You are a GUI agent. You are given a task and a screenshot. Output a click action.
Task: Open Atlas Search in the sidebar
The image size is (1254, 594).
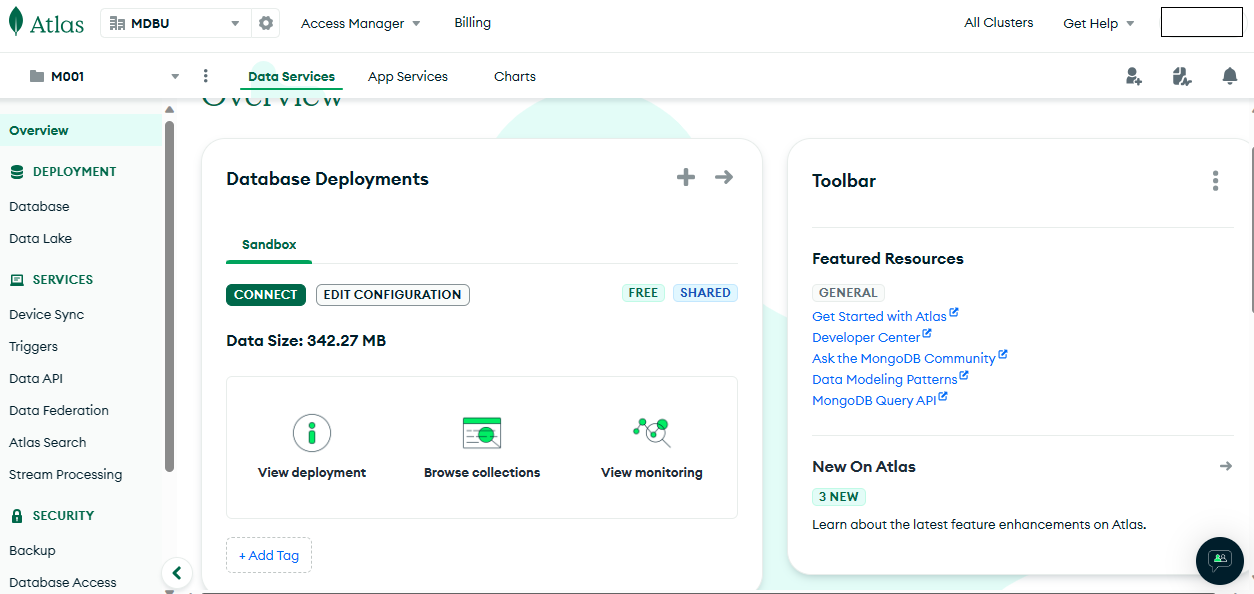pos(47,442)
